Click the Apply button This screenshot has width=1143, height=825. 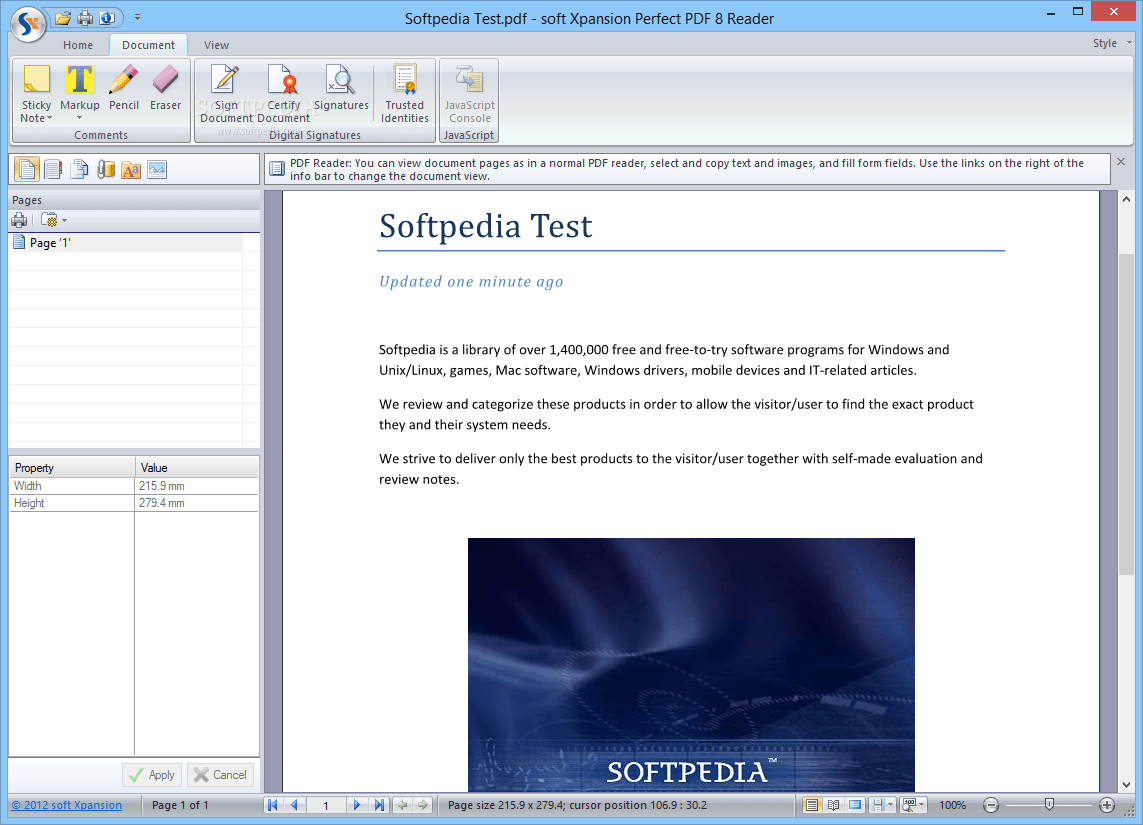tap(152, 775)
